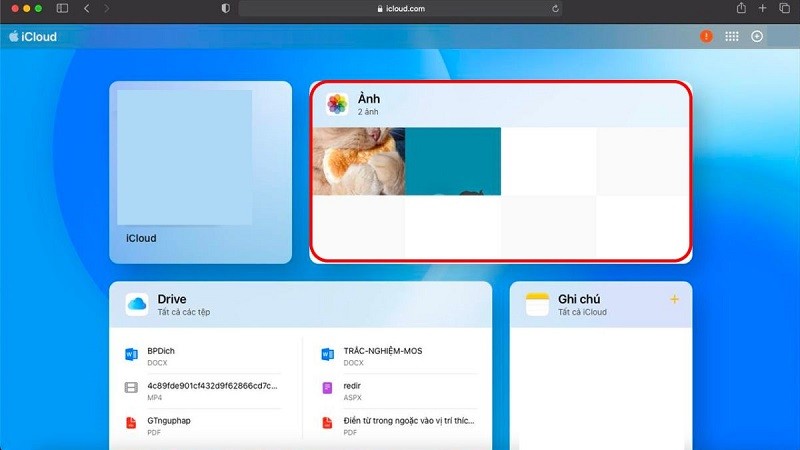The height and width of the screenshot is (450, 800).
Task: Open the Ảnh tile title
Action: click(x=368, y=98)
